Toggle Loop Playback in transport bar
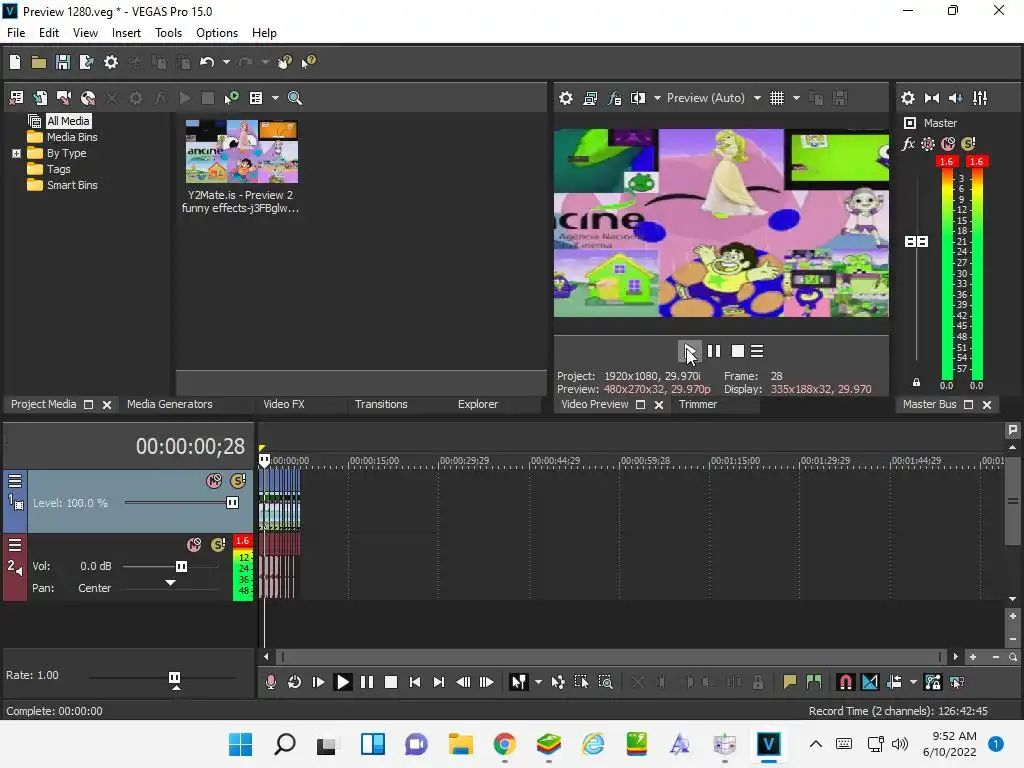This screenshot has height=768, width=1024. pyautogui.click(x=295, y=682)
